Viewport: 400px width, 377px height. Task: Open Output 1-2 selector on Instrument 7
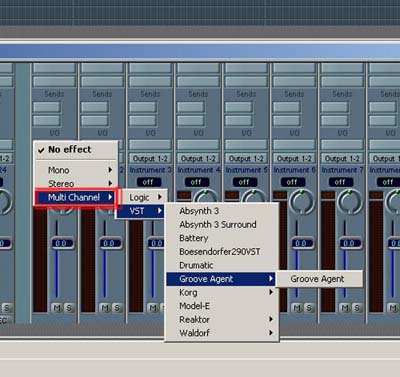point(342,159)
